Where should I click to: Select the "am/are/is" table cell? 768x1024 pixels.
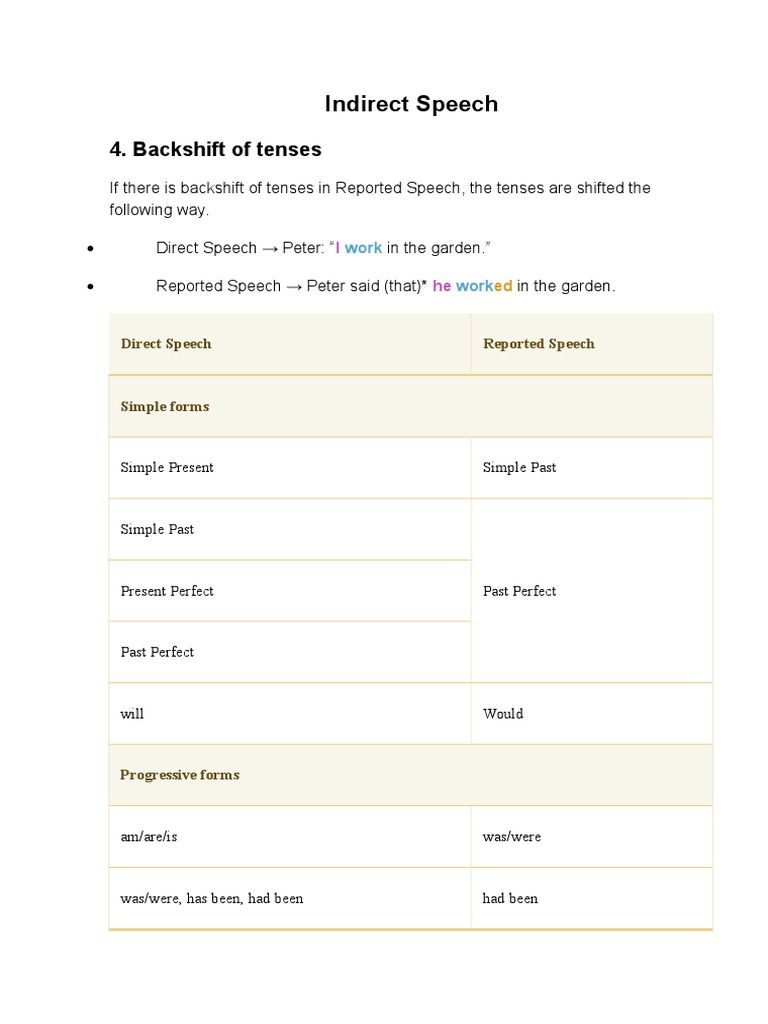149,837
